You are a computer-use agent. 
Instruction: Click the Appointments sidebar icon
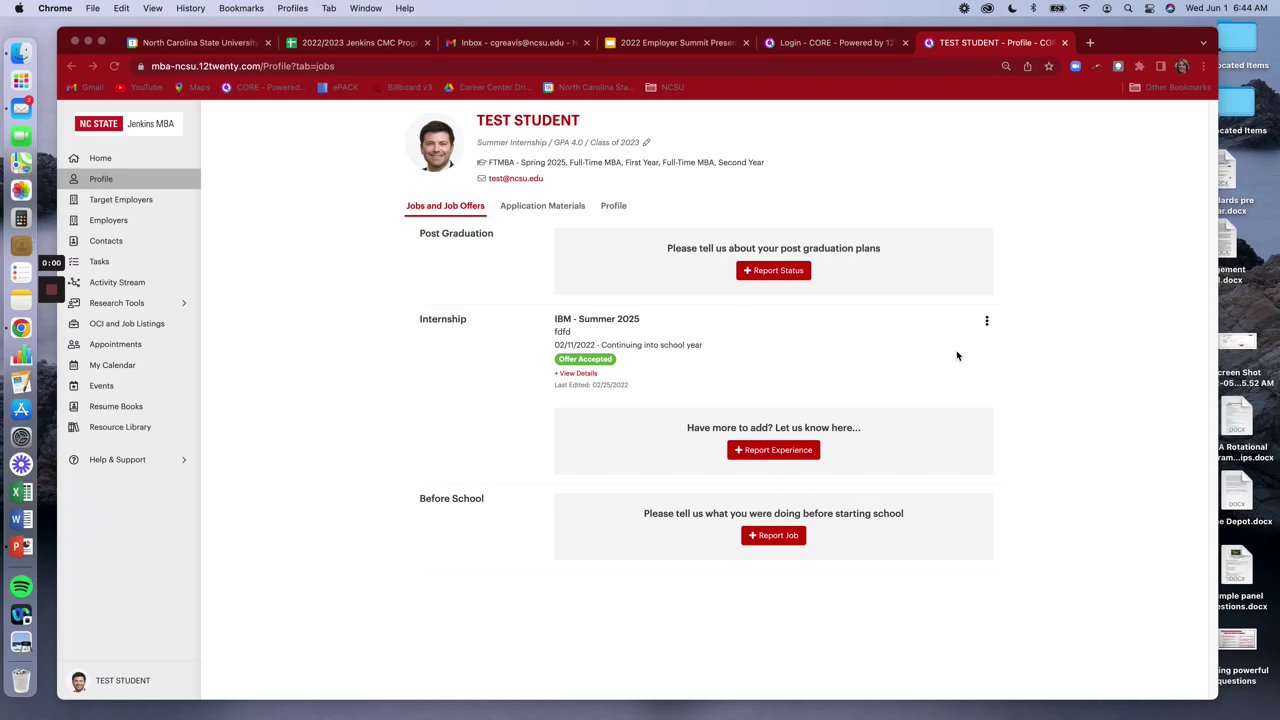click(74, 344)
